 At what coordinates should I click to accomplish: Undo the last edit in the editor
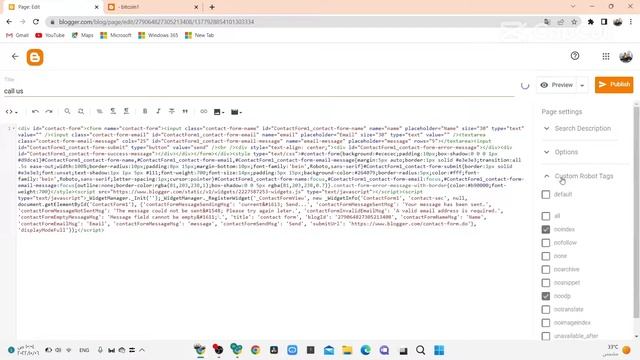click(x=36, y=111)
